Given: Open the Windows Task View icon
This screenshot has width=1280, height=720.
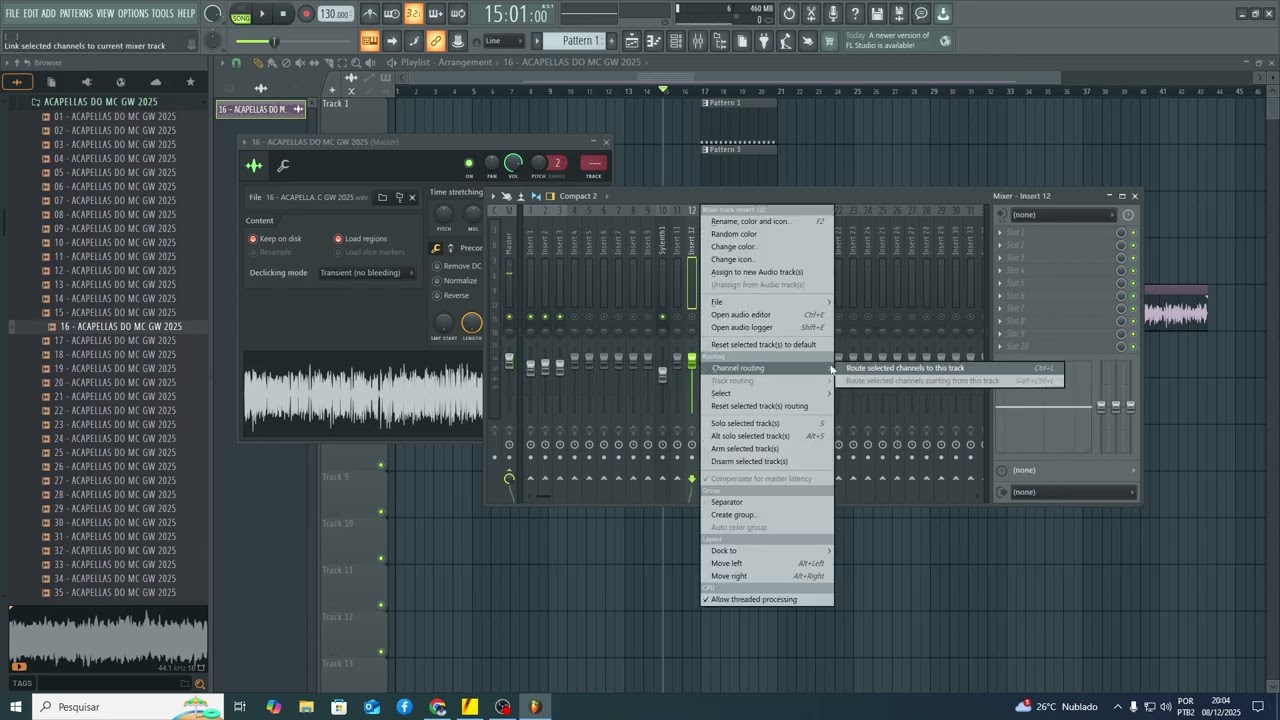Looking at the screenshot, I should tap(240, 707).
